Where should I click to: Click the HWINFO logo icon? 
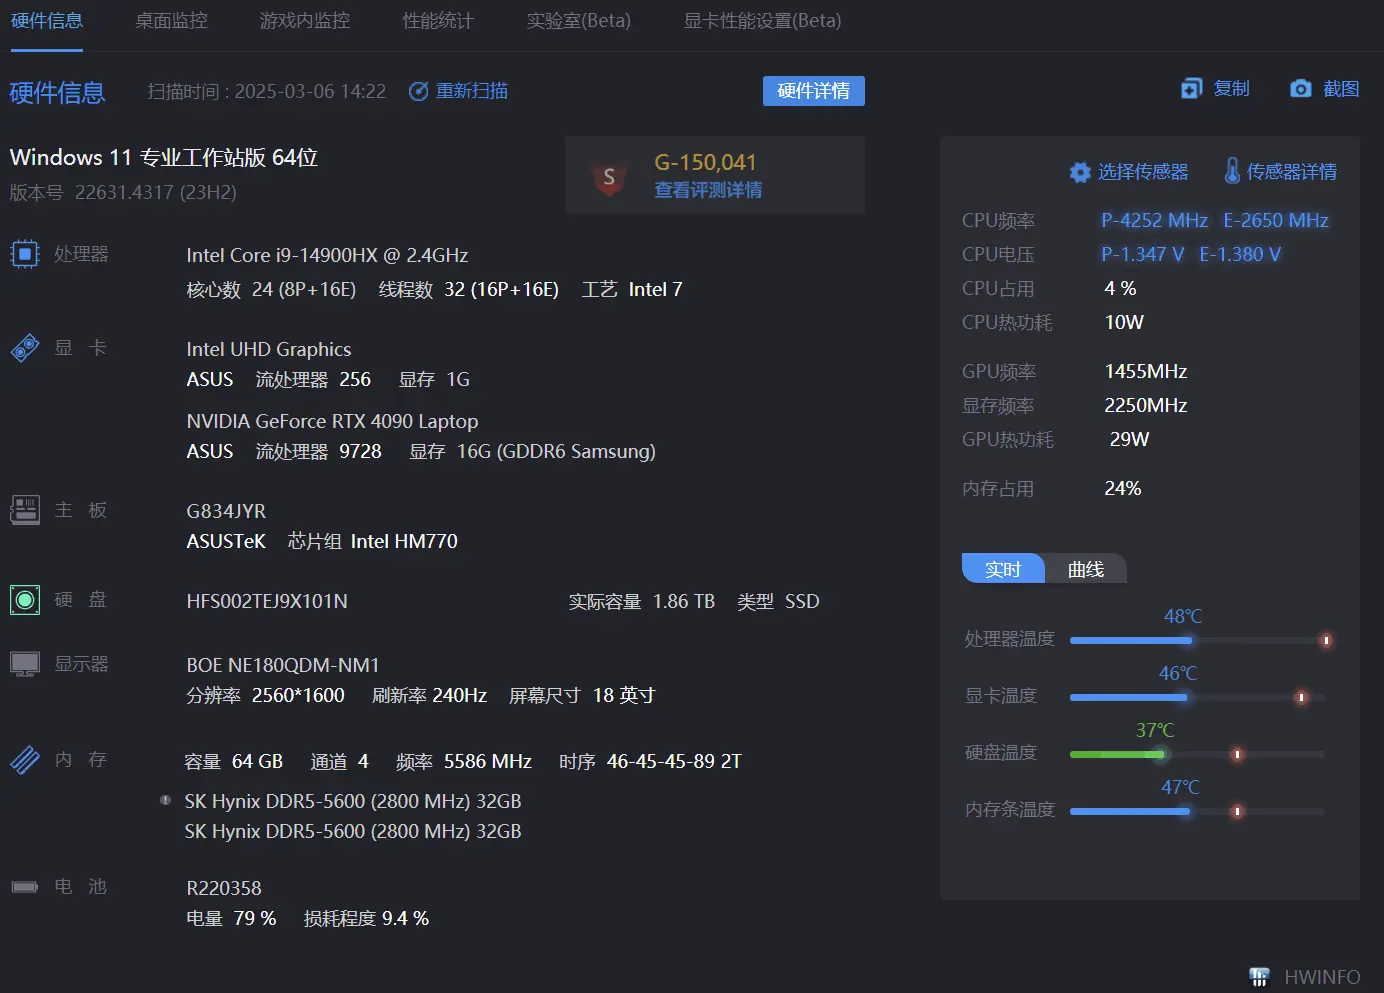tap(1260, 977)
